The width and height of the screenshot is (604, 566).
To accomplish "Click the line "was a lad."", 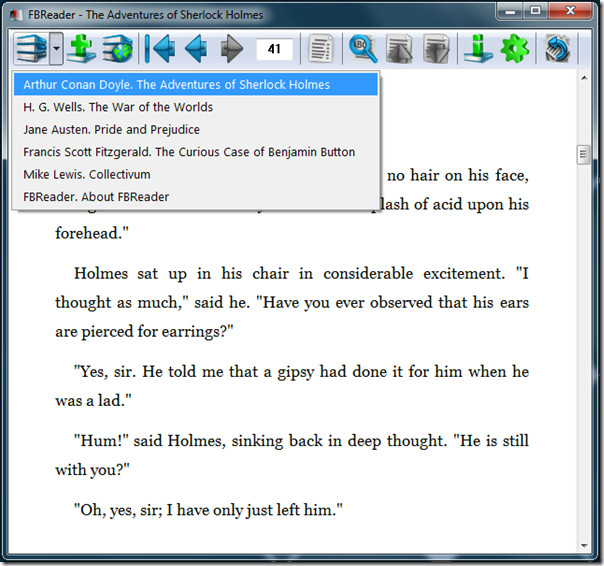I will pos(93,400).
